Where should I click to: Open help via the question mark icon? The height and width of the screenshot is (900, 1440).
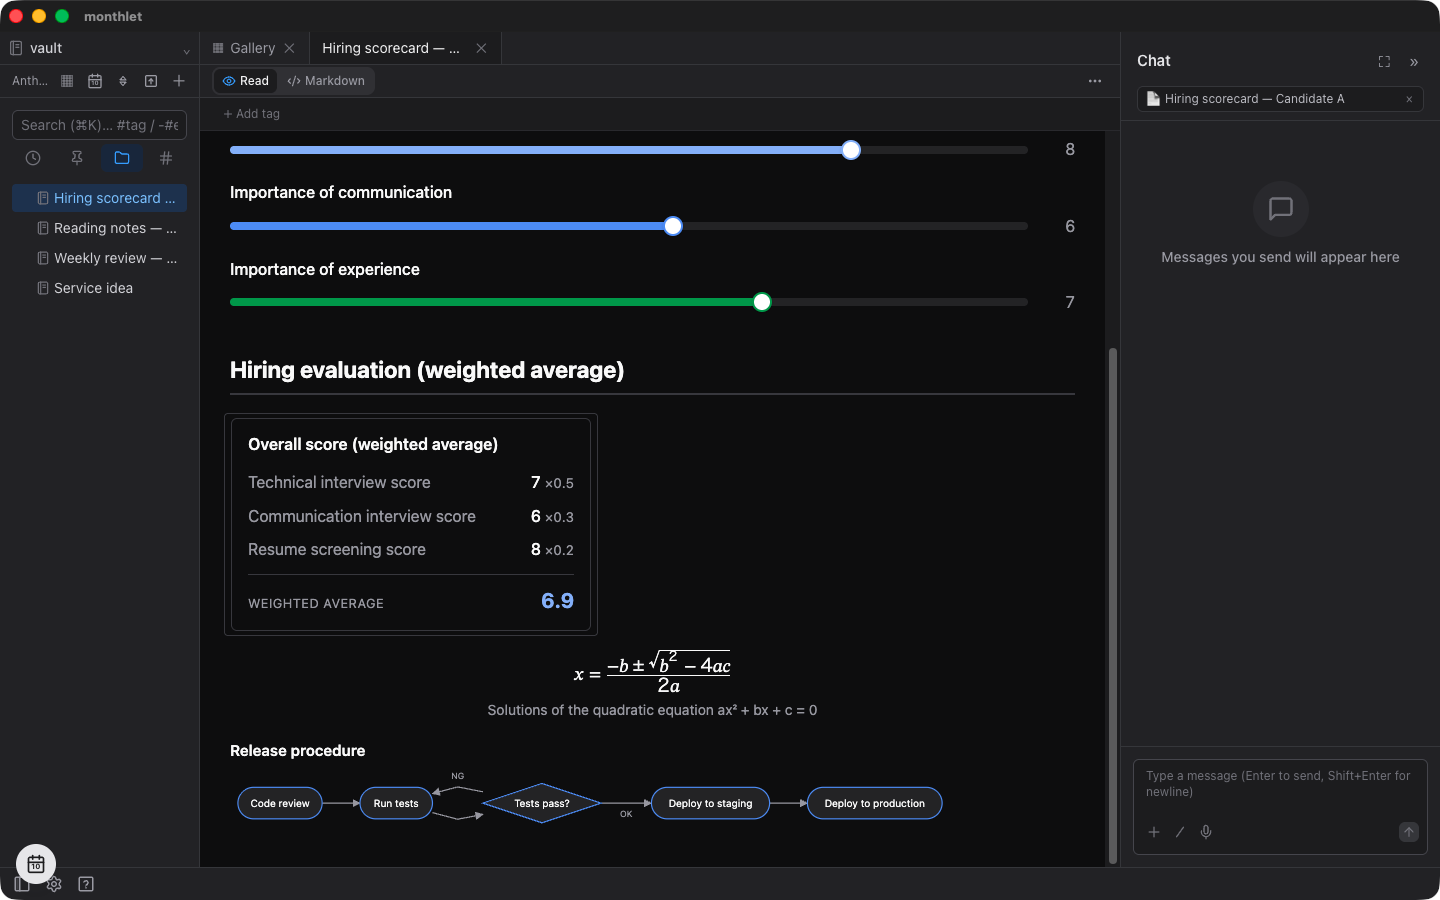point(86,884)
